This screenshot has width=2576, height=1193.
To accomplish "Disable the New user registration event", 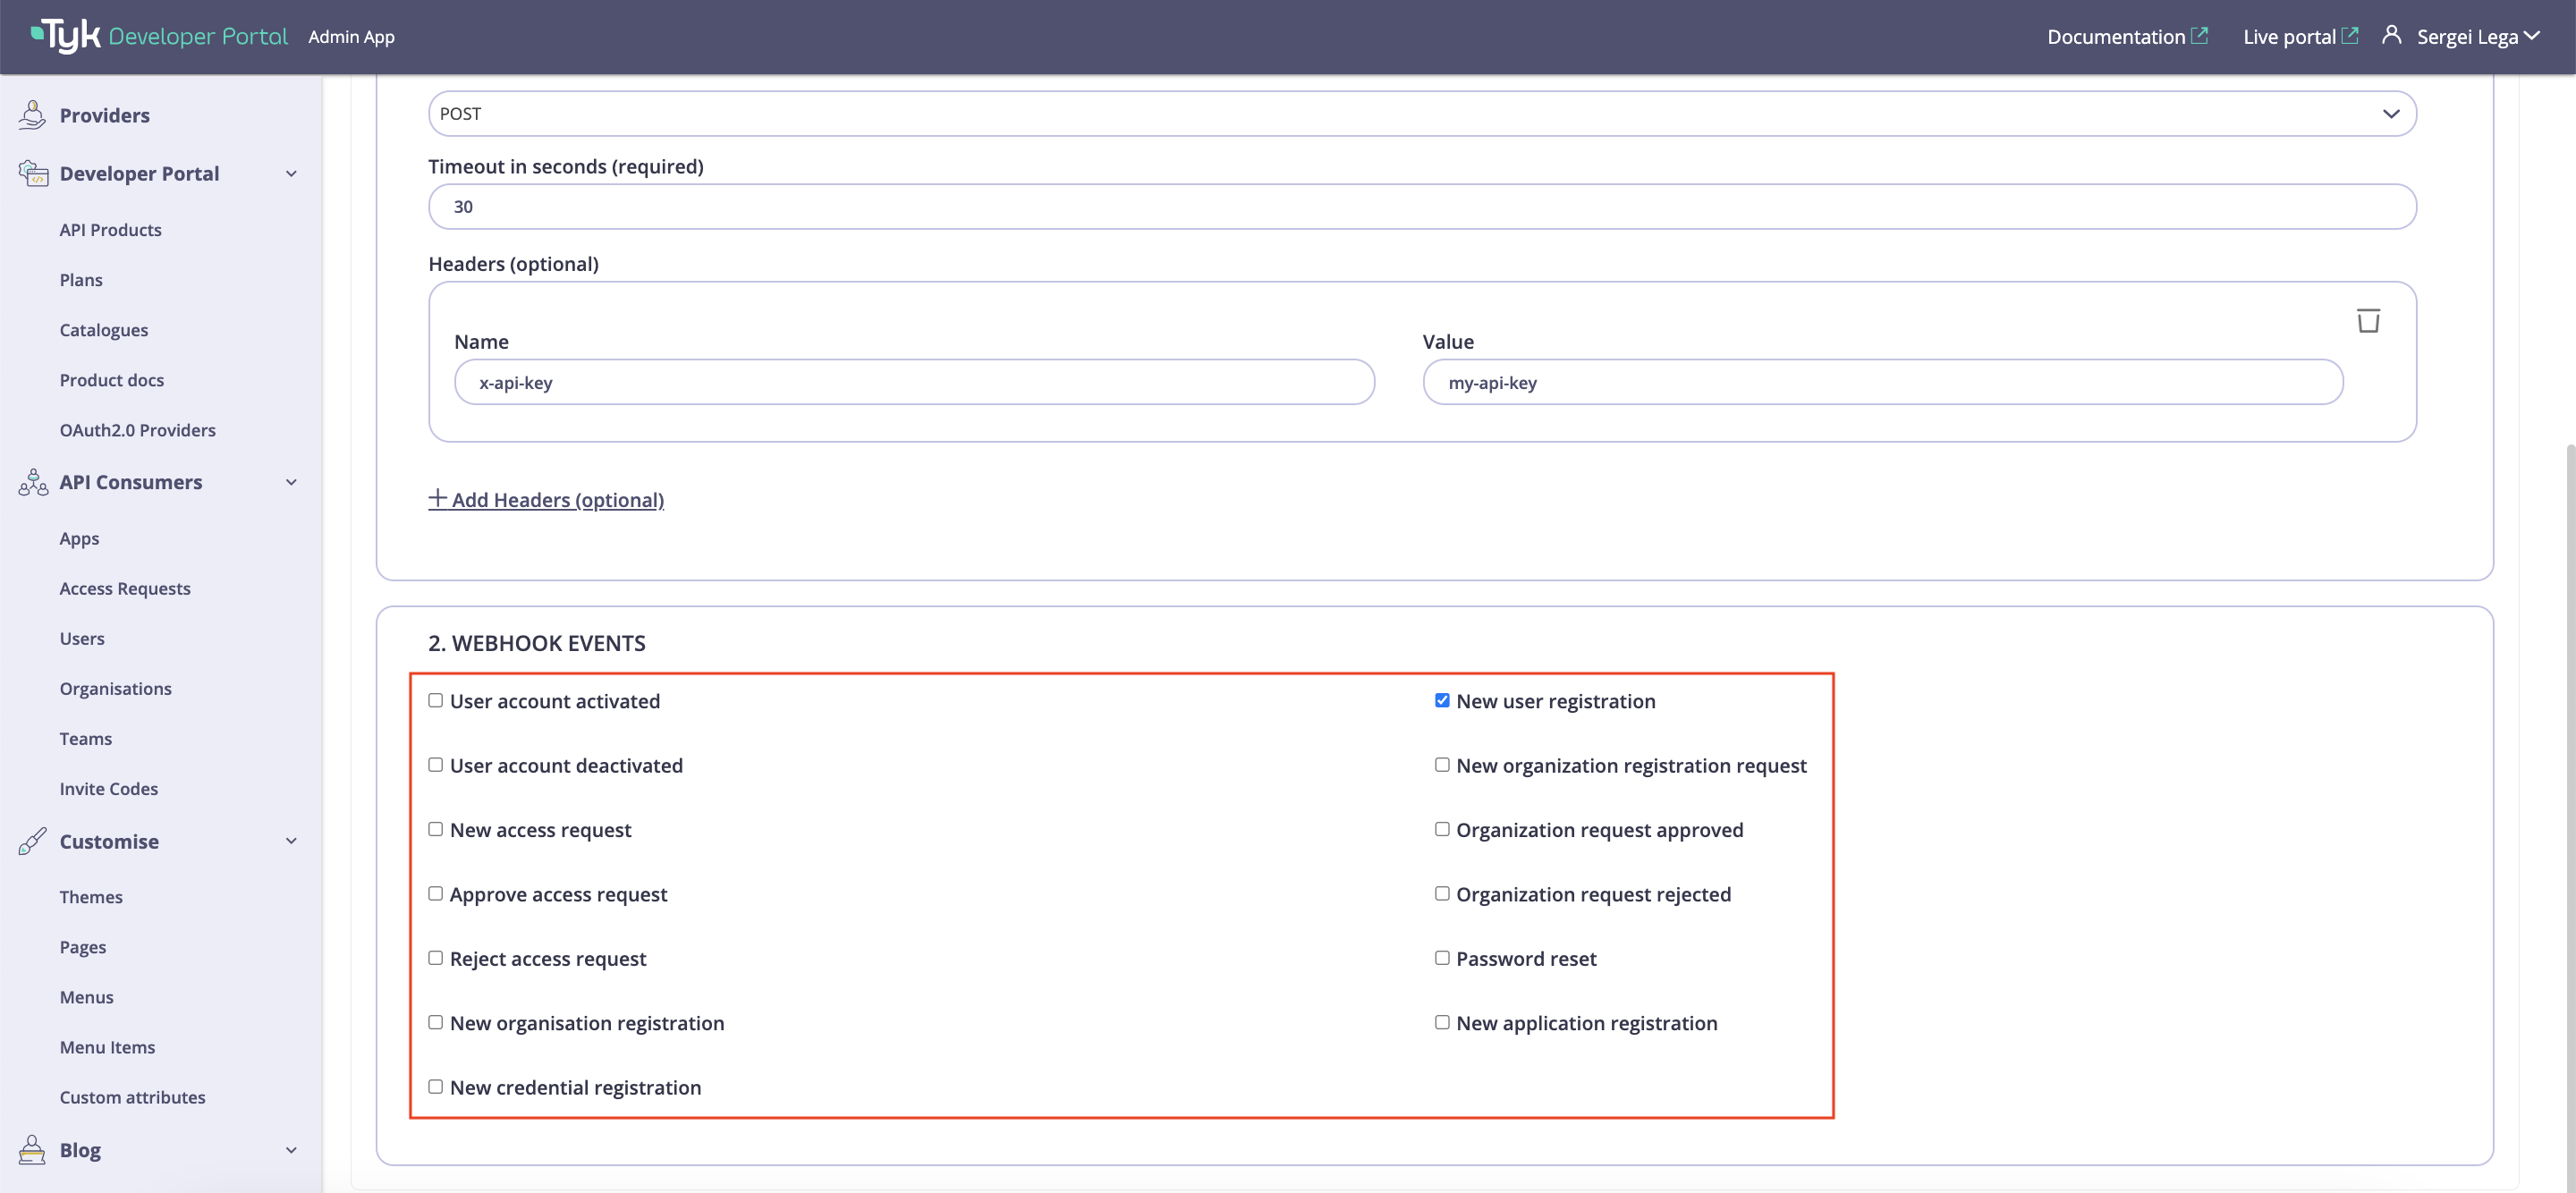I will coord(1442,700).
